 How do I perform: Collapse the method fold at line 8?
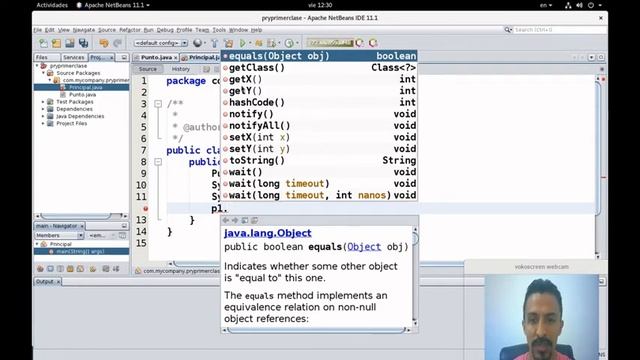tap(158, 162)
